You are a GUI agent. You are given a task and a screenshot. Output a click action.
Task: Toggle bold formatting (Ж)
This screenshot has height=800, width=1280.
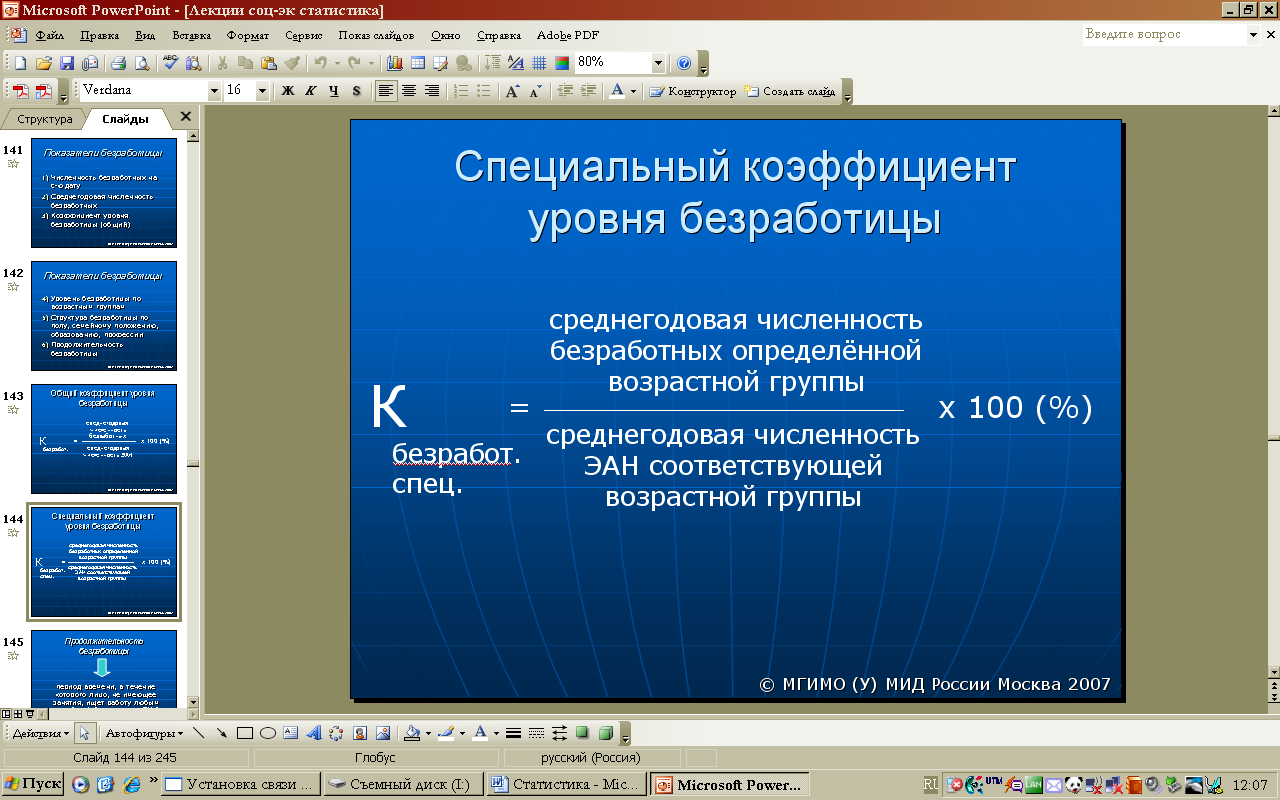point(288,91)
